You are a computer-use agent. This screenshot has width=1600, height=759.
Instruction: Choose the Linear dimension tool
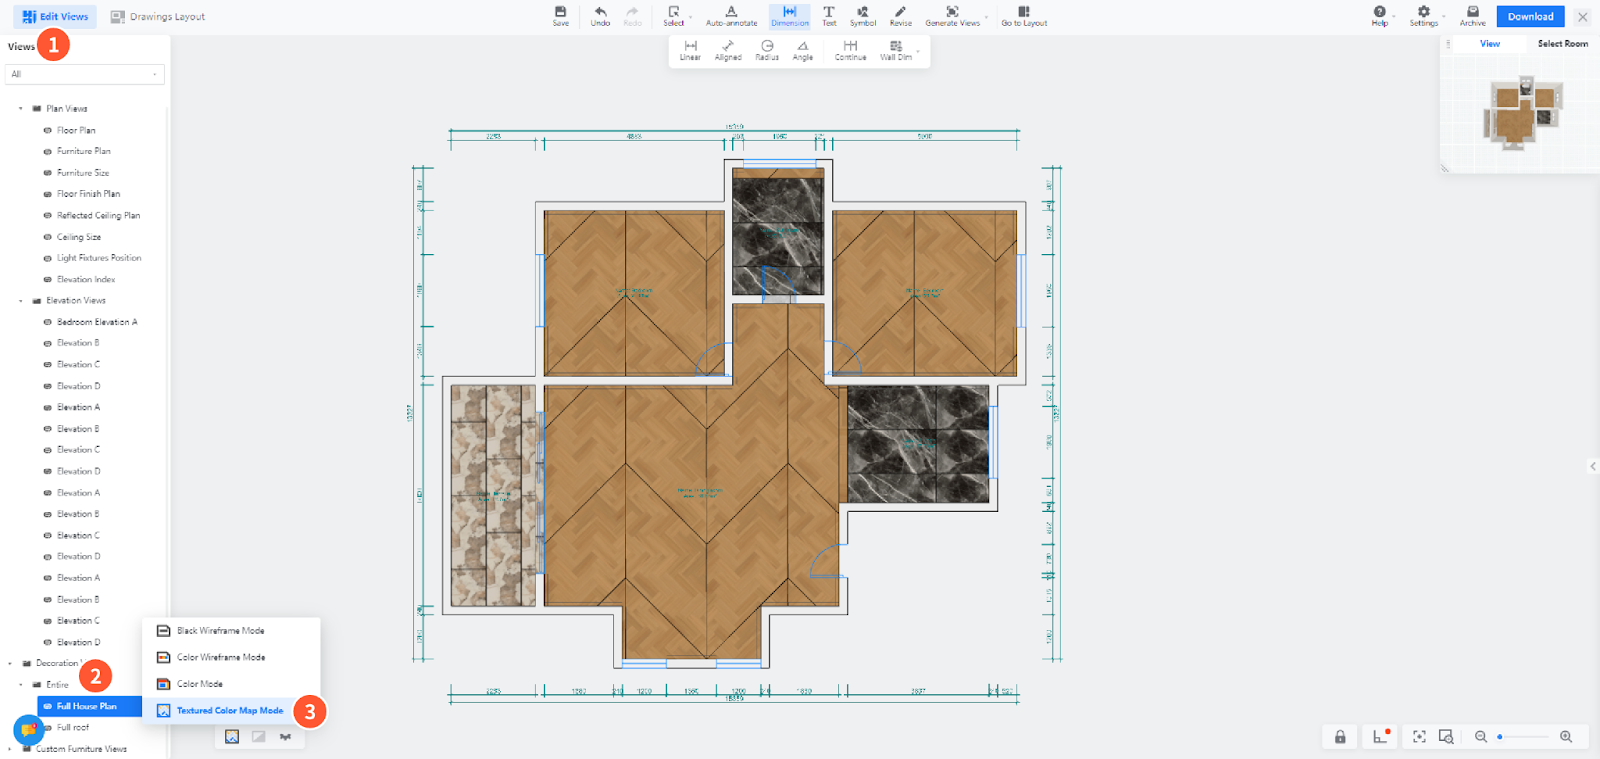690,50
